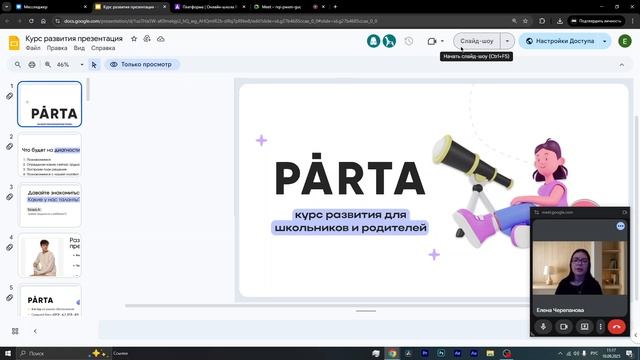Screen dimensions: 640x360
Task: Select slide 2 thumbnail
Action: [49, 155]
